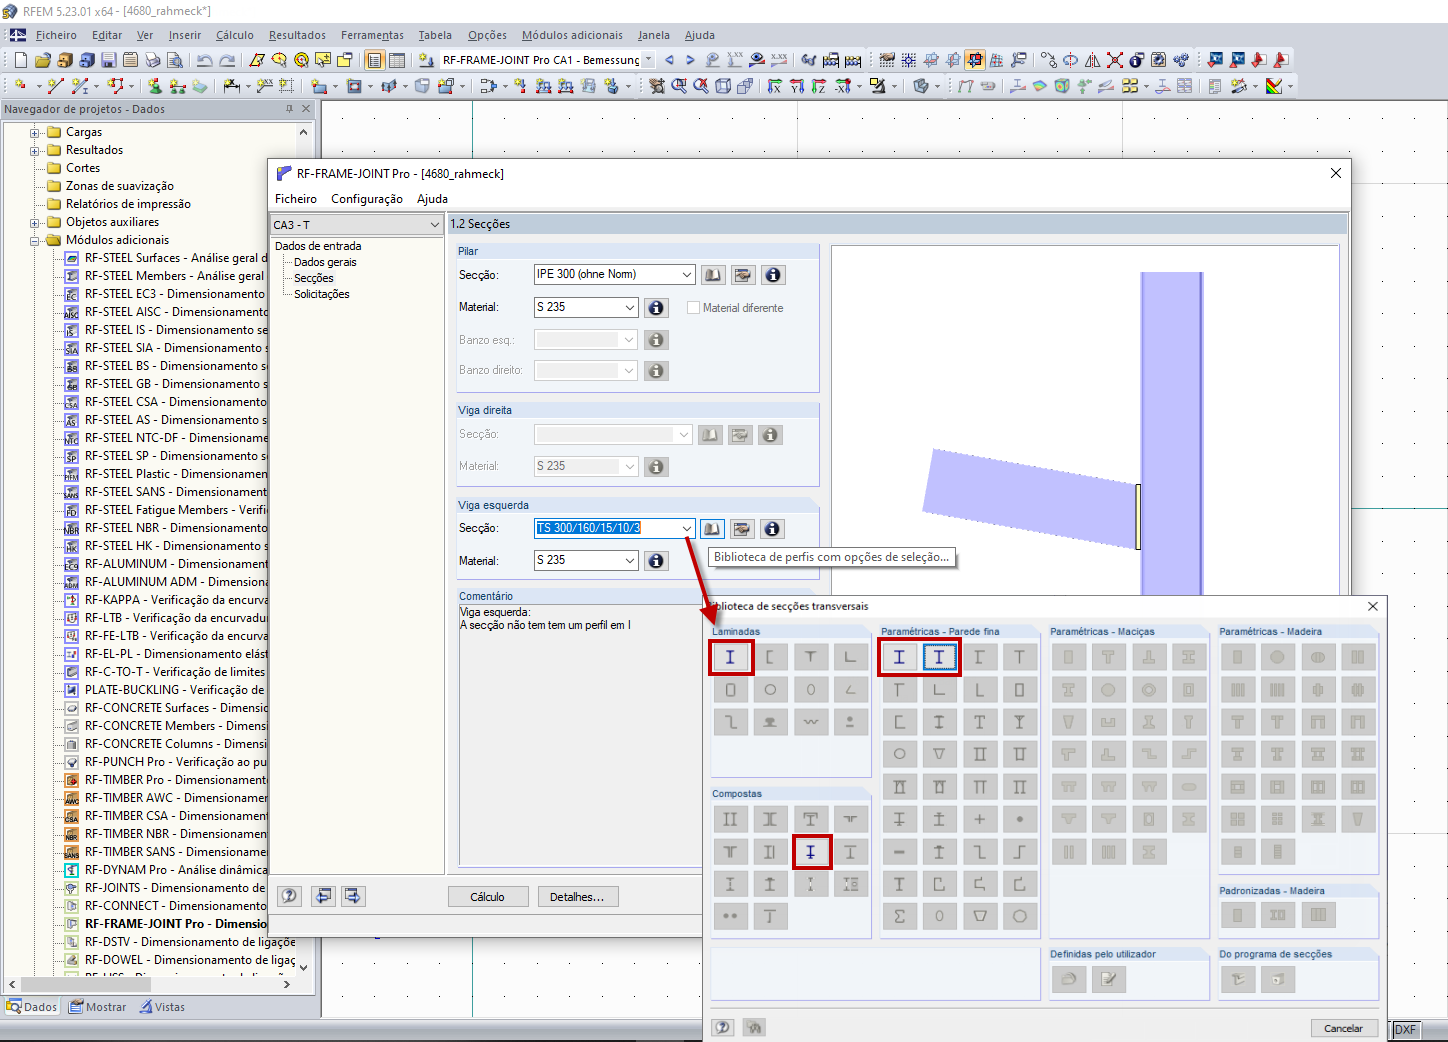1448x1042 pixels.
Task: Expand the Resultados tree node
Action: coord(35,150)
